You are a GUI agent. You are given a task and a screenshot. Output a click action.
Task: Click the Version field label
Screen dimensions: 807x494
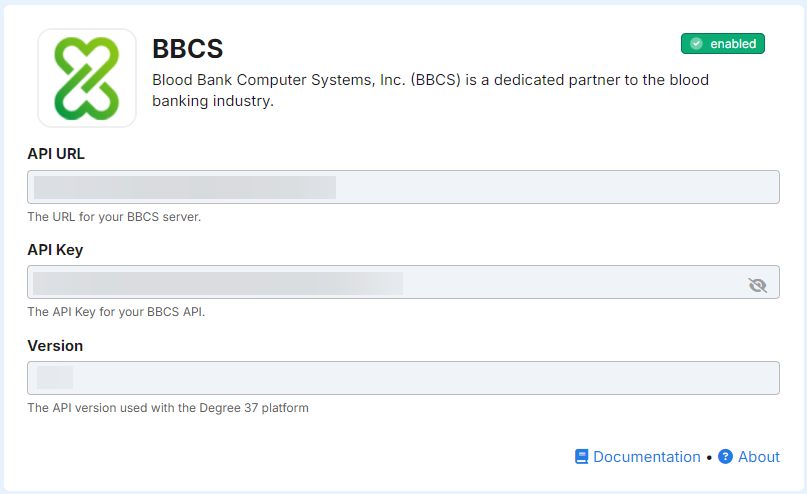coord(55,346)
